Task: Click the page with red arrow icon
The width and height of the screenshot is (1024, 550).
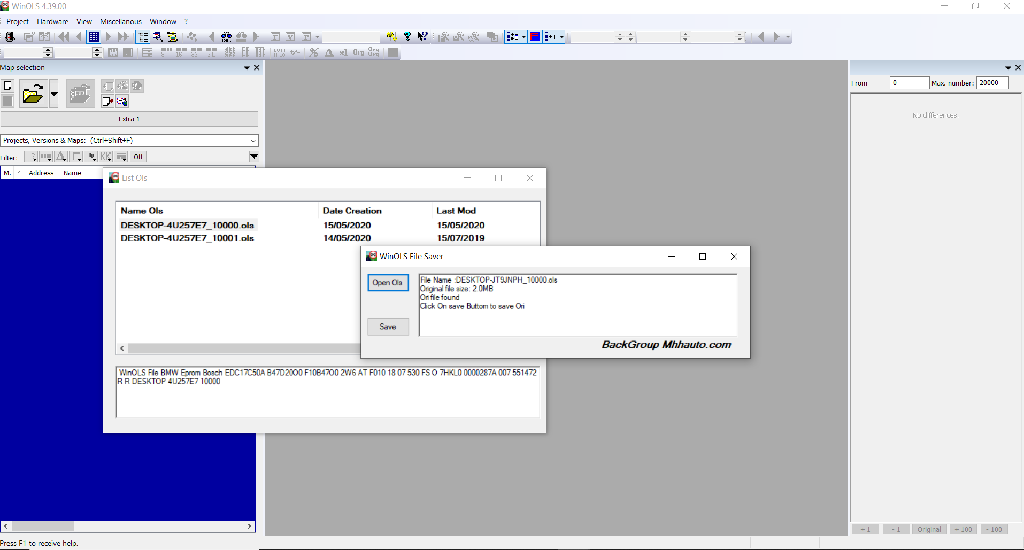Action: point(107,101)
